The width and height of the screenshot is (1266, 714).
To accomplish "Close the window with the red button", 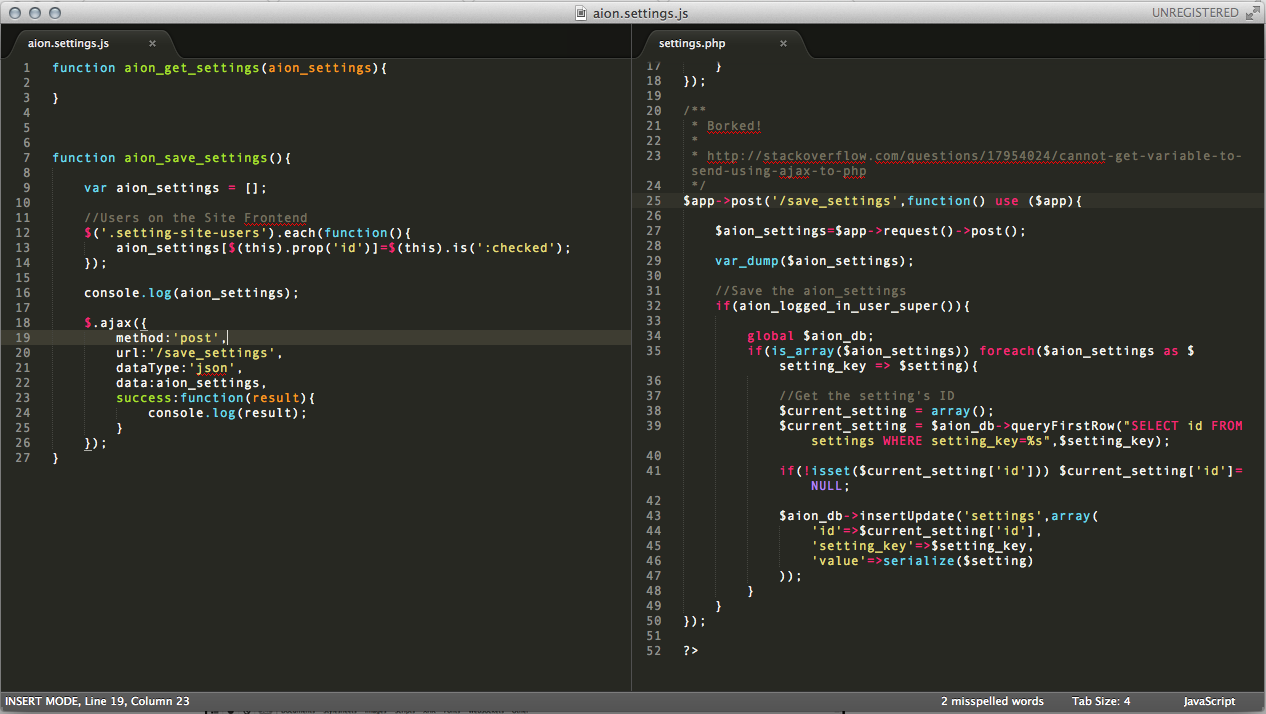I will [x=15, y=13].
